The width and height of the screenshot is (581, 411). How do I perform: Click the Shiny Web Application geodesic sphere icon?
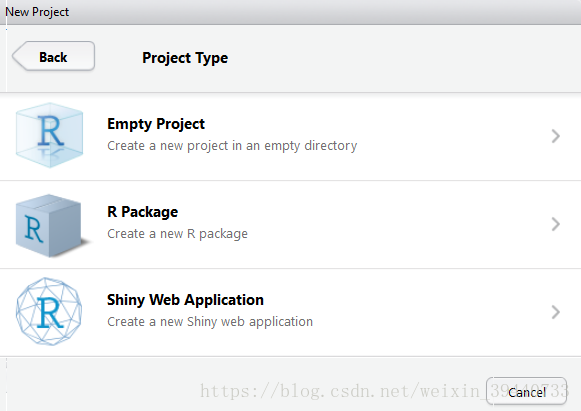[49, 311]
